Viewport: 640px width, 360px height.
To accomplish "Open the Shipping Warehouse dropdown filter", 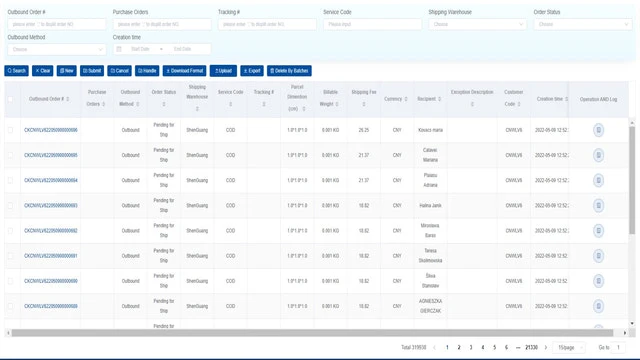I will (x=477, y=24).
